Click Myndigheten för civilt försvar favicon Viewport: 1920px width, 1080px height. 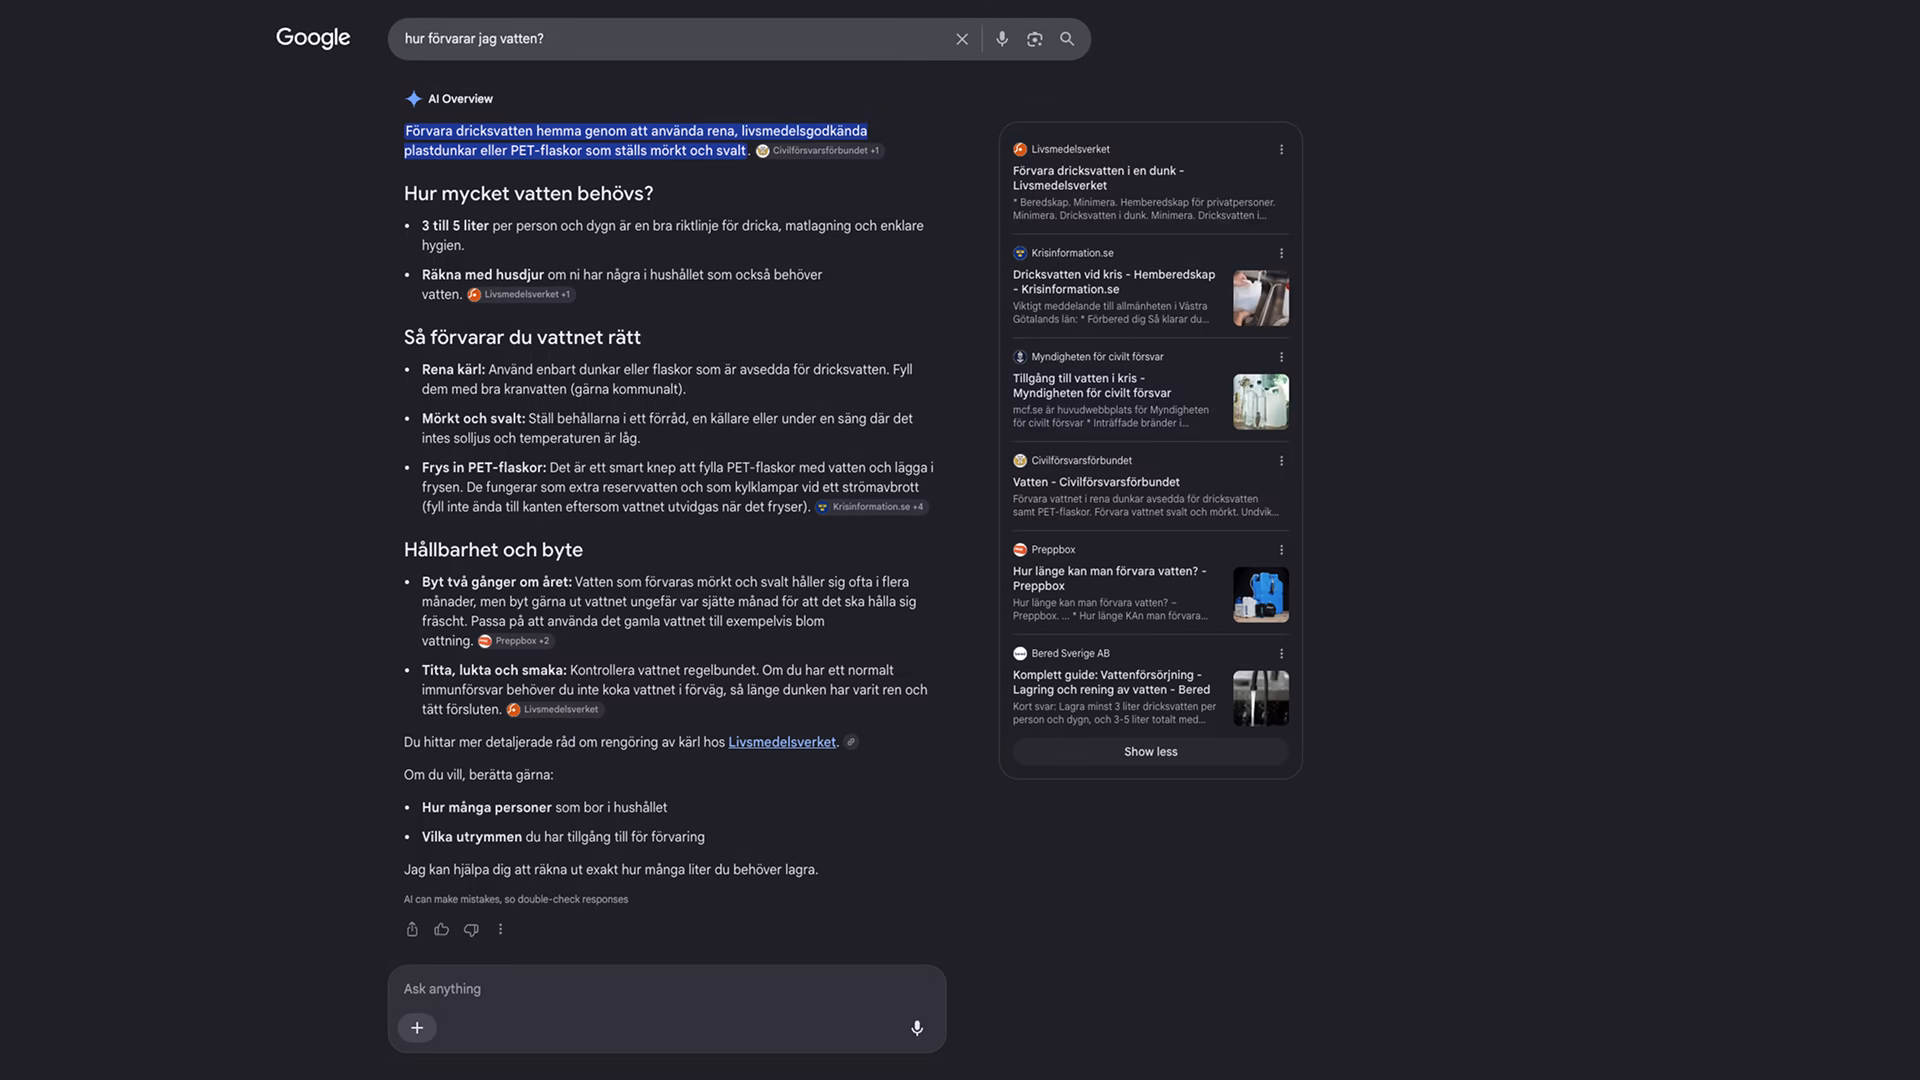[1020, 357]
